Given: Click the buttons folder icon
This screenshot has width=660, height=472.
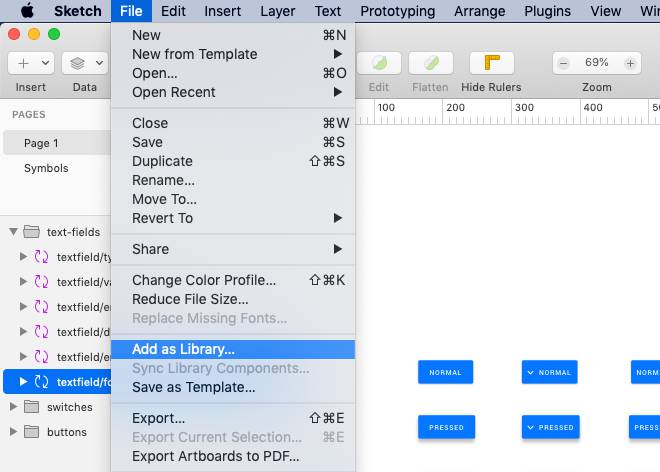Looking at the screenshot, I should [31, 432].
